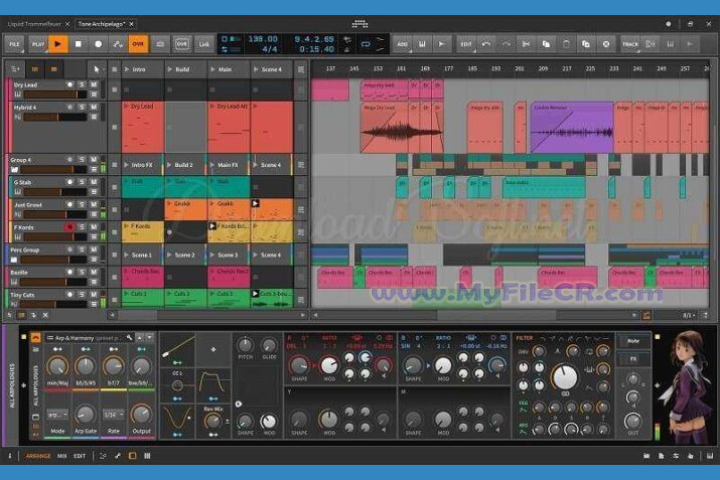The height and width of the screenshot is (480, 720).
Task: Open the PLAY menu
Action: [x=38, y=44]
